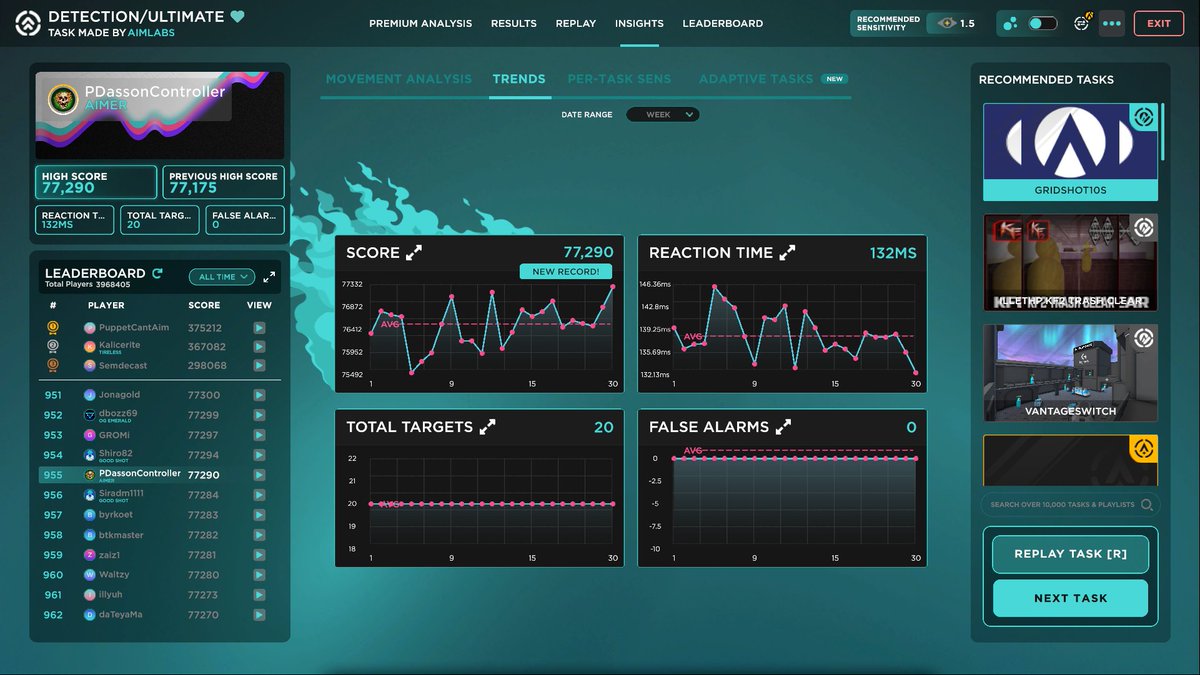Screen dimensions: 1200x675
Task: Click the PDassonController profile avatar
Action: click(63, 99)
